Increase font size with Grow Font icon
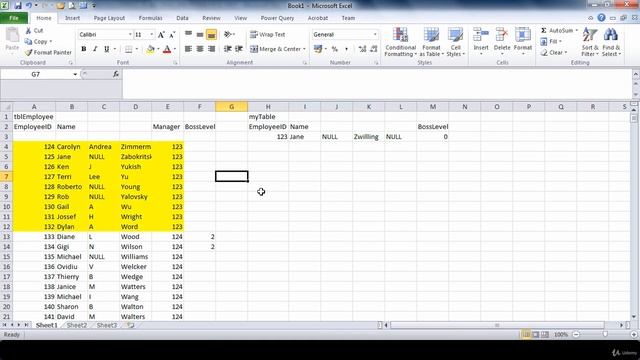 pos(161,35)
